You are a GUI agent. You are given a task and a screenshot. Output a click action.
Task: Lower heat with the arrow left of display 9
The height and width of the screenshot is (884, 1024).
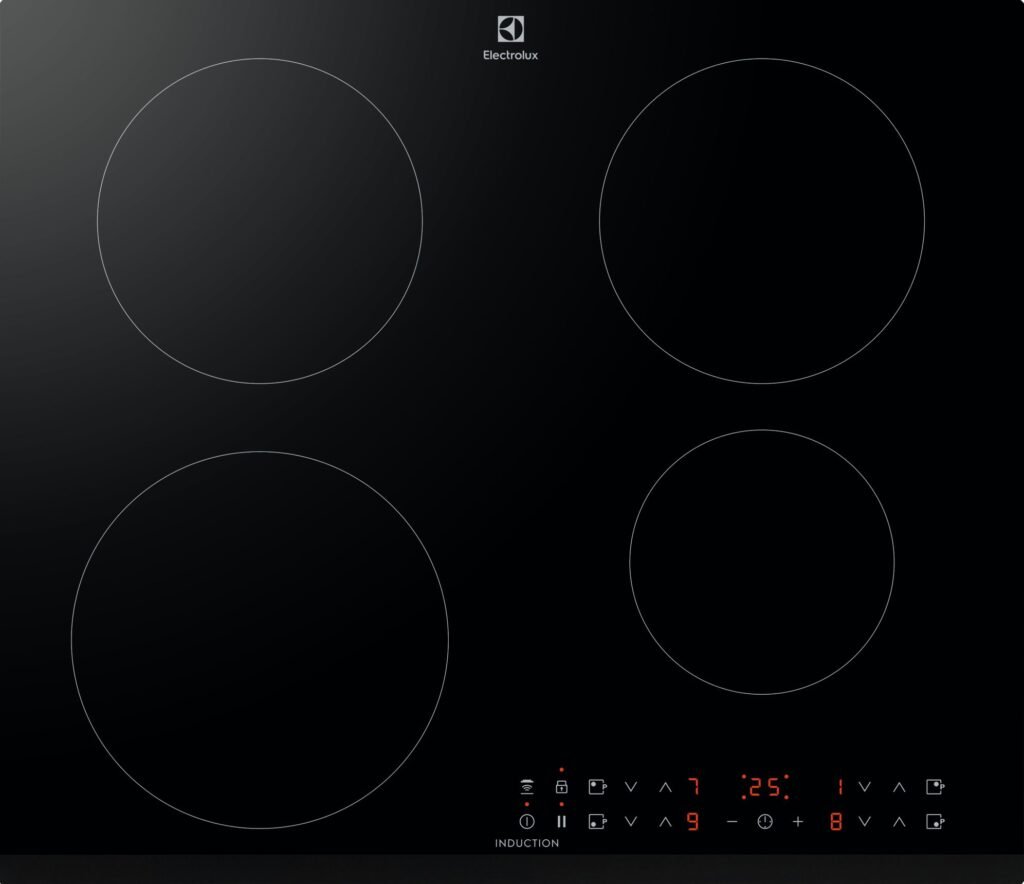coord(630,821)
